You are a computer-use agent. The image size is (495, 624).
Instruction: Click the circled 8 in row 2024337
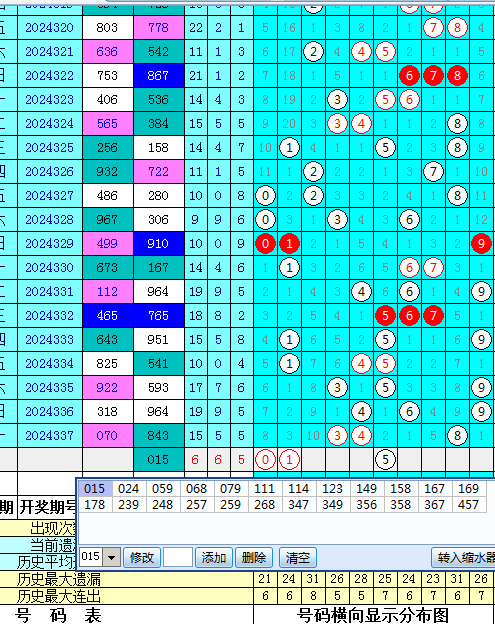[x=457, y=435]
